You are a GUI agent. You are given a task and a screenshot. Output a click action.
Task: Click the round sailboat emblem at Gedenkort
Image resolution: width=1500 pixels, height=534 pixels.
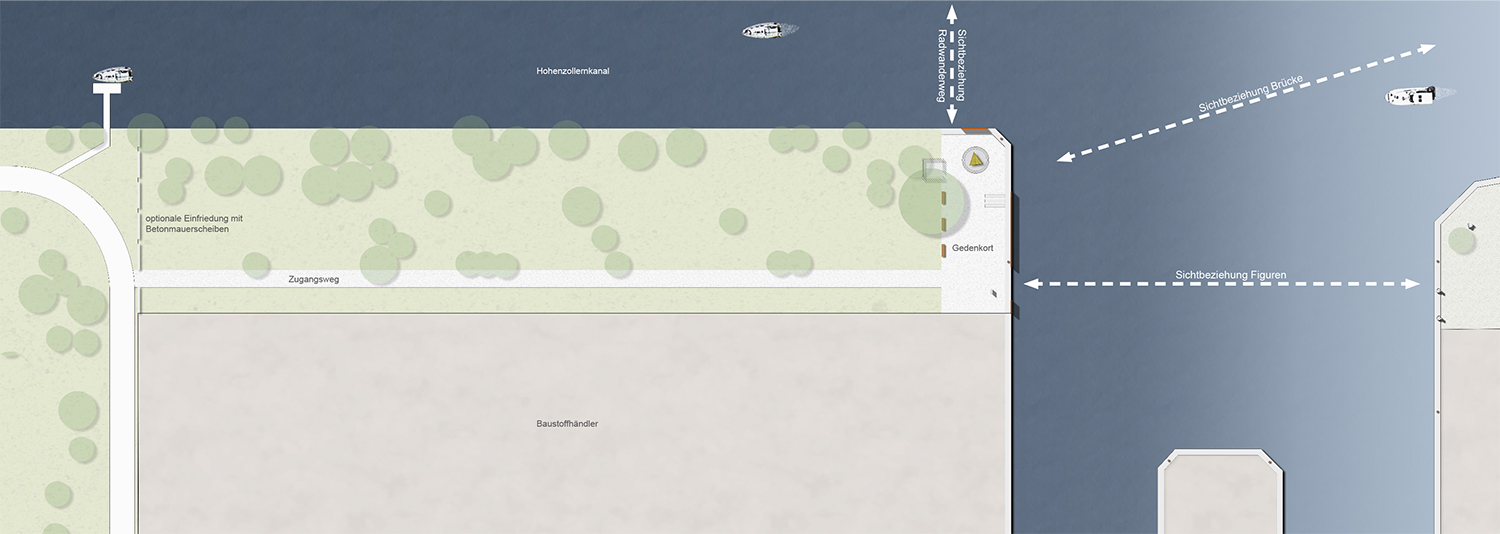click(x=975, y=159)
